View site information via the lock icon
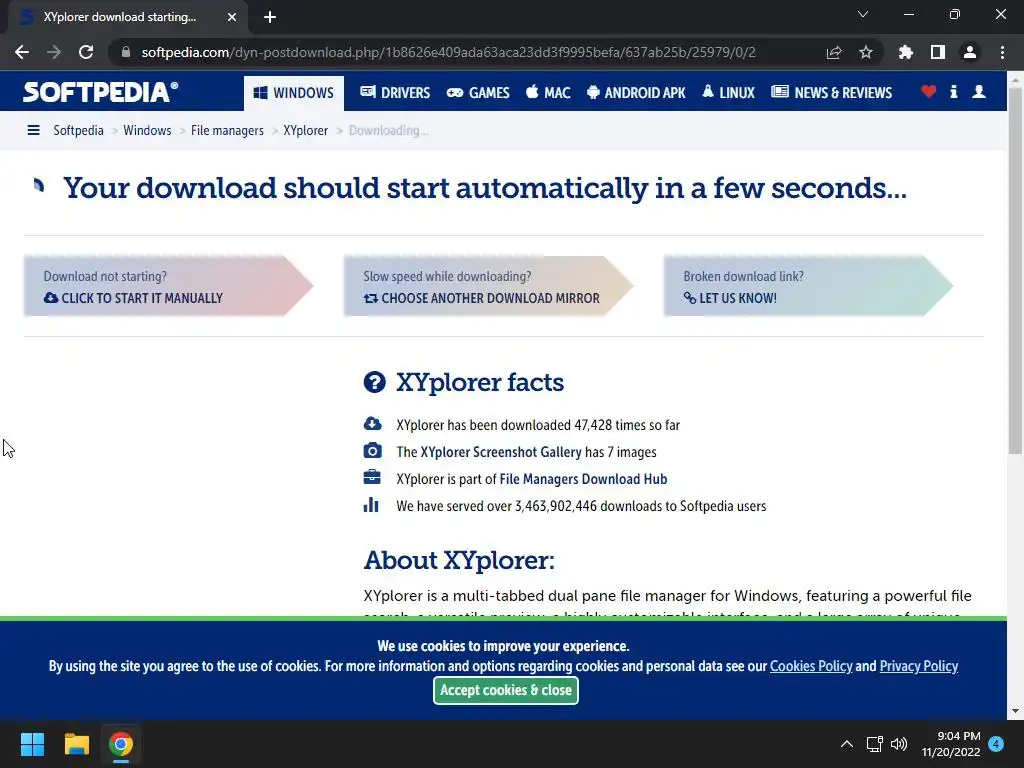 point(126,52)
